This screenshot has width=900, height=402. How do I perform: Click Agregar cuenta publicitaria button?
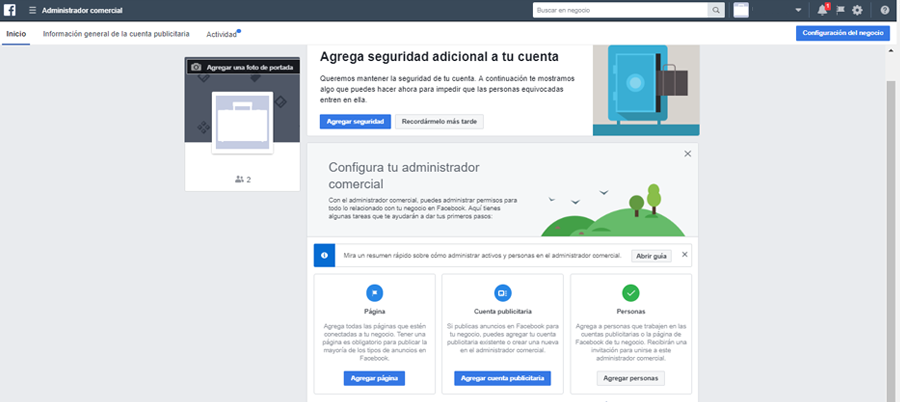[x=502, y=378]
